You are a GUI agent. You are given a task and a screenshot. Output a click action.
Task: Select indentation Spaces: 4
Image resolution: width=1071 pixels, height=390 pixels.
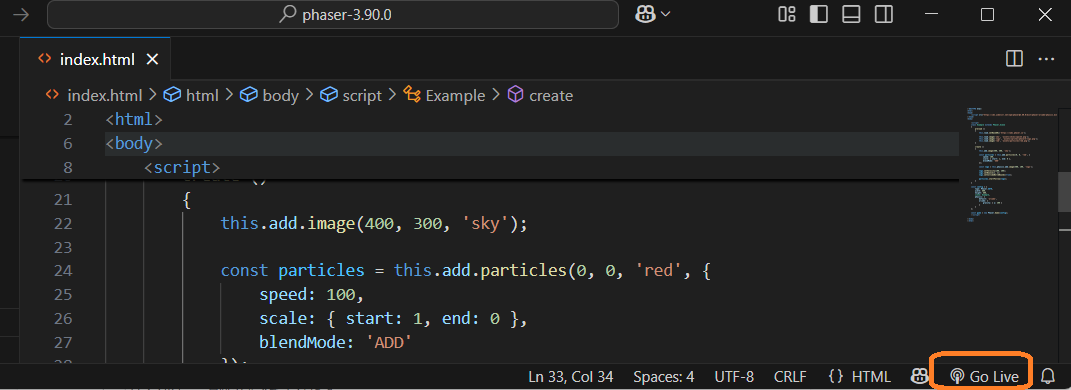pyautogui.click(x=663, y=376)
